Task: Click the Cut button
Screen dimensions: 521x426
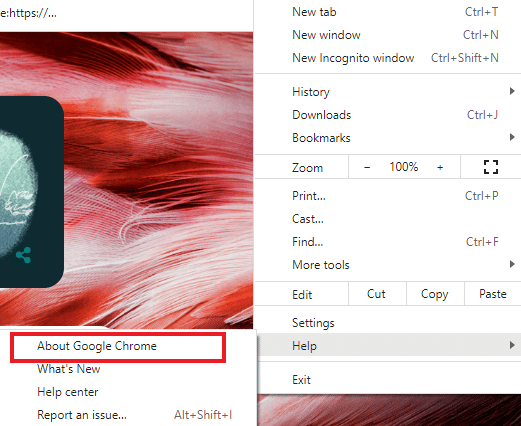Action: (377, 294)
